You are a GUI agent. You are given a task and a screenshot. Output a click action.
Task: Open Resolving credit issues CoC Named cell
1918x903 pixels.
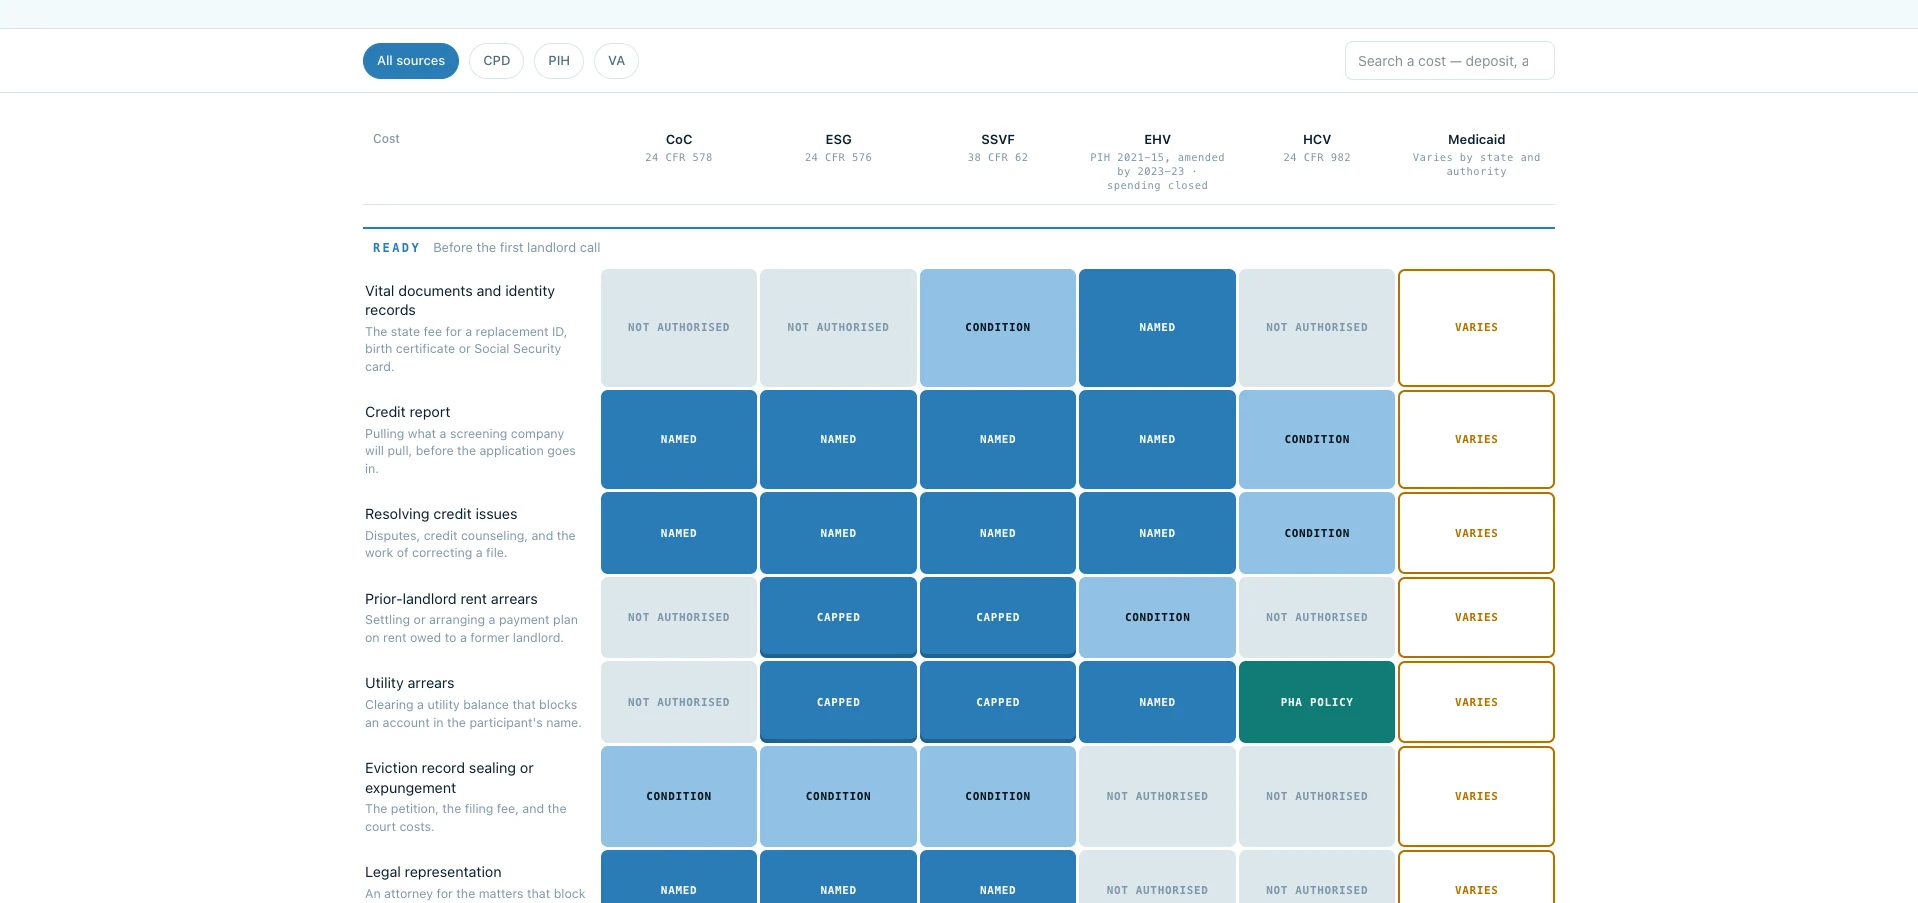pos(679,533)
